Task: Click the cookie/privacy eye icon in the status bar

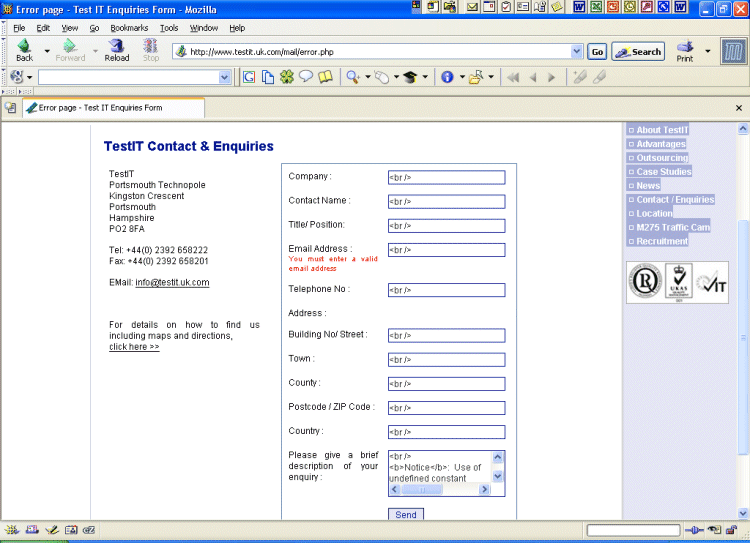Action: (714, 530)
